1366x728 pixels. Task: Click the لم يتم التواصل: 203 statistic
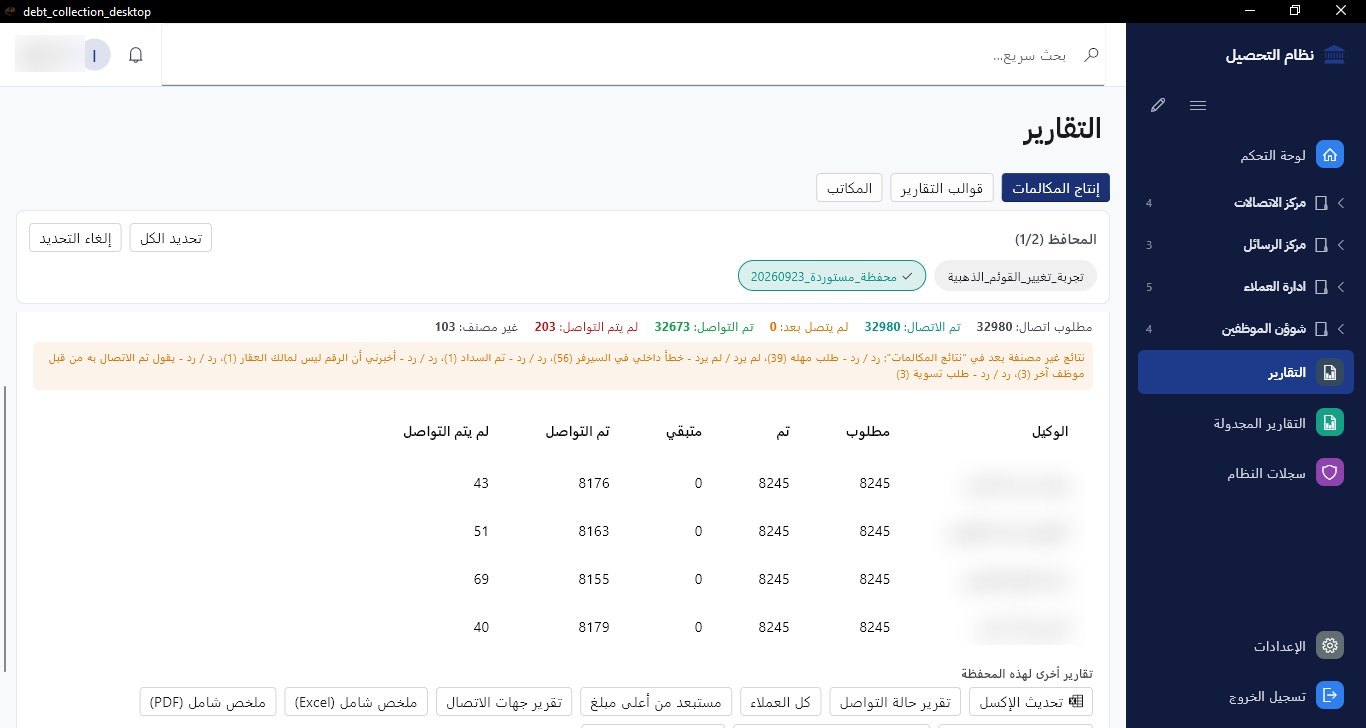pos(586,327)
